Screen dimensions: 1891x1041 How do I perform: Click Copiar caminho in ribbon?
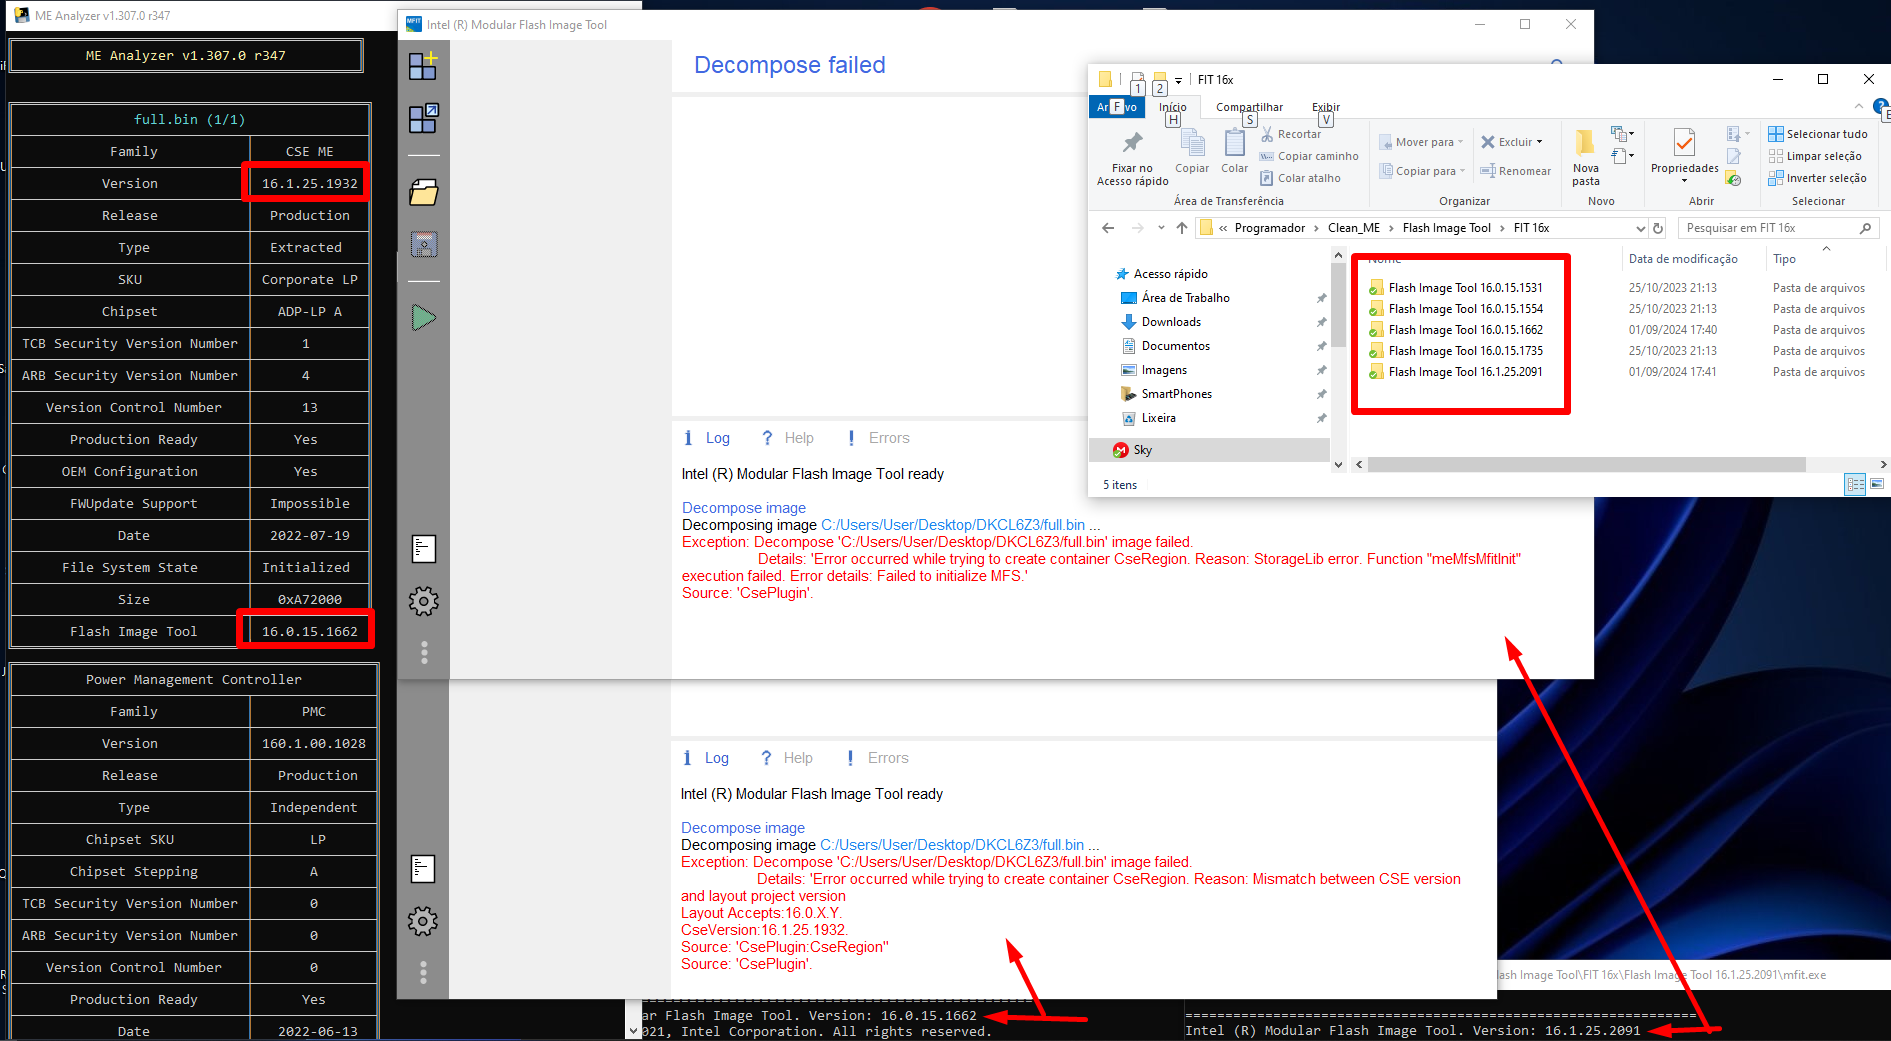tap(1309, 156)
